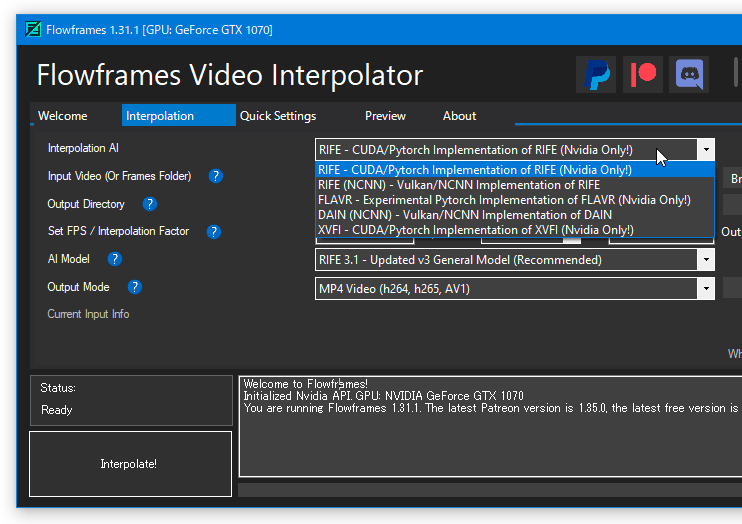
Task: Click 'Welcome to Flowframes!' log line
Action: tap(306, 384)
